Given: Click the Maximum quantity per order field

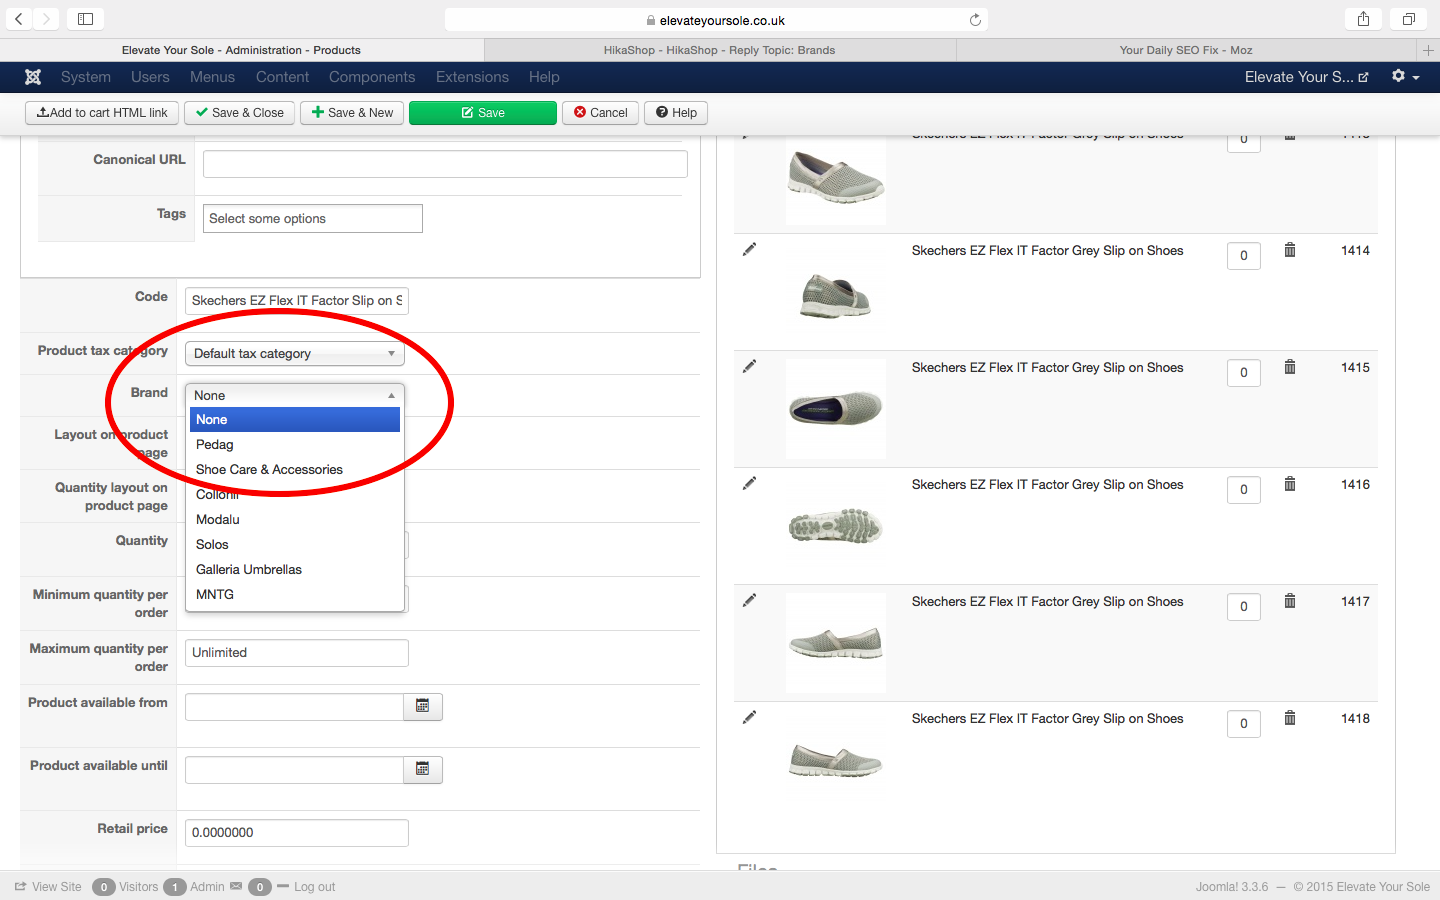Looking at the screenshot, I should (x=297, y=653).
